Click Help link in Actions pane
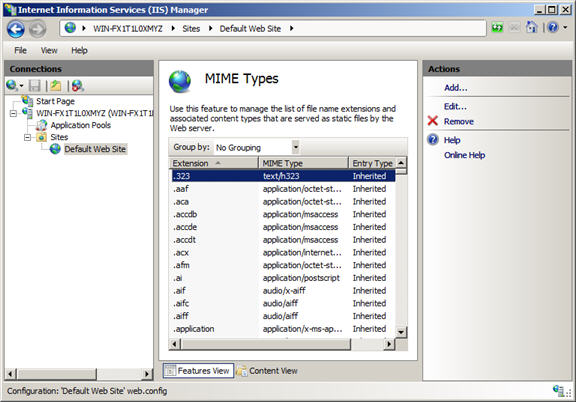The width and height of the screenshot is (576, 402). [452, 140]
